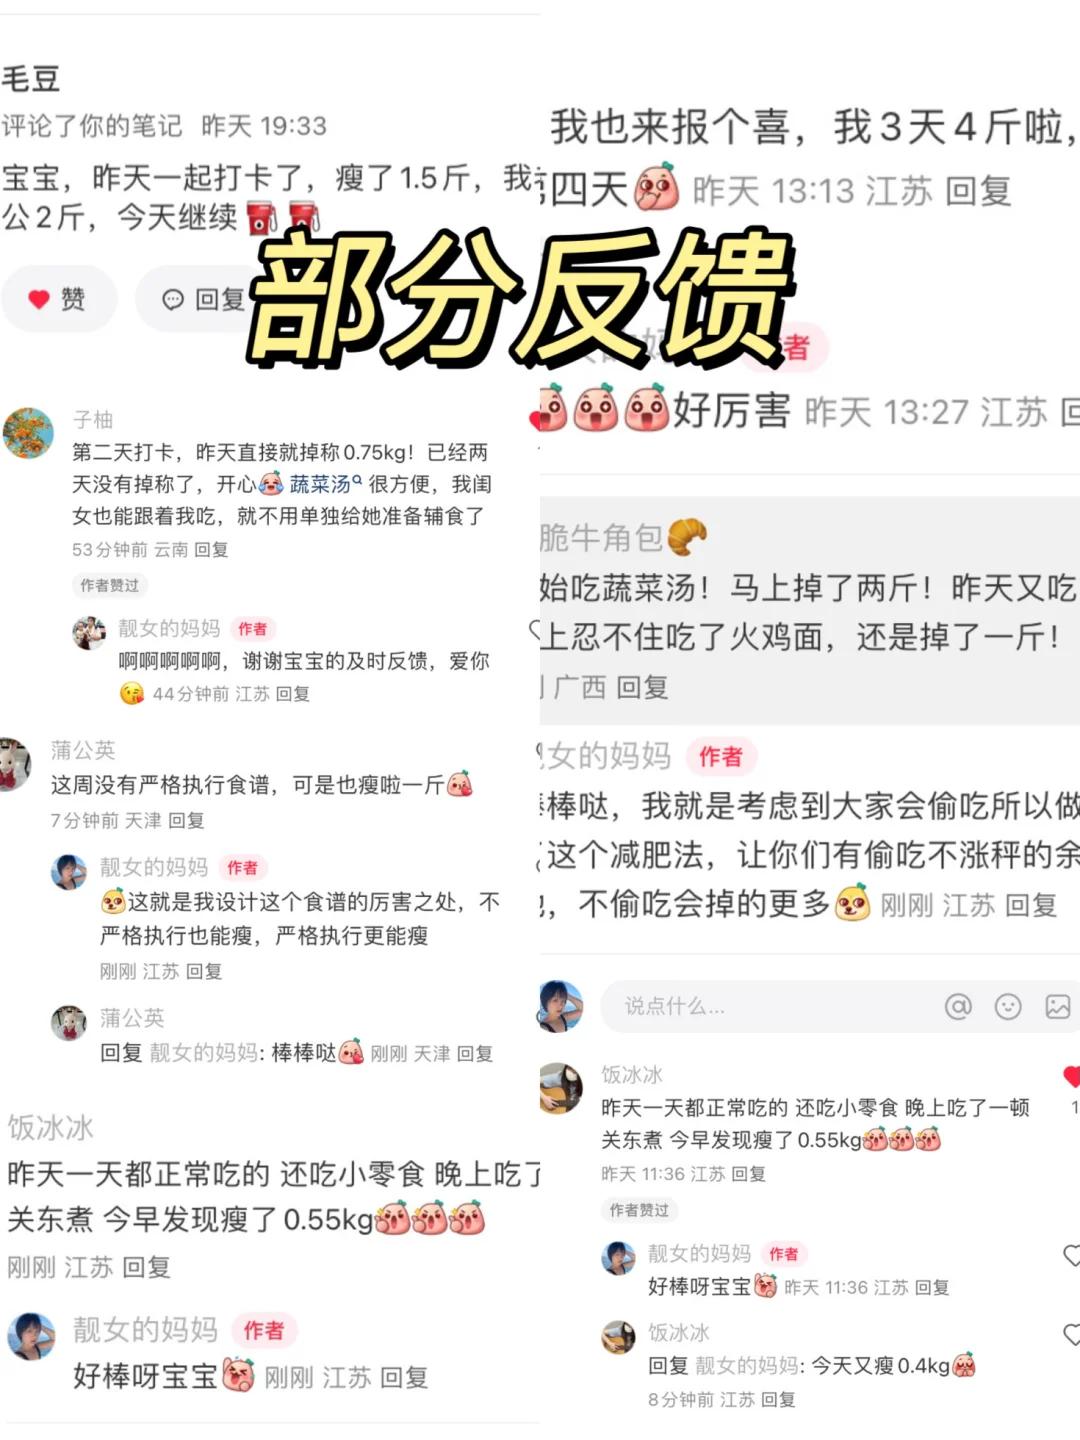Open 饭冰冰's guitar avatar on right panel
Image resolution: width=1080 pixels, height=1440 pixels.
tap(560, 1088)
